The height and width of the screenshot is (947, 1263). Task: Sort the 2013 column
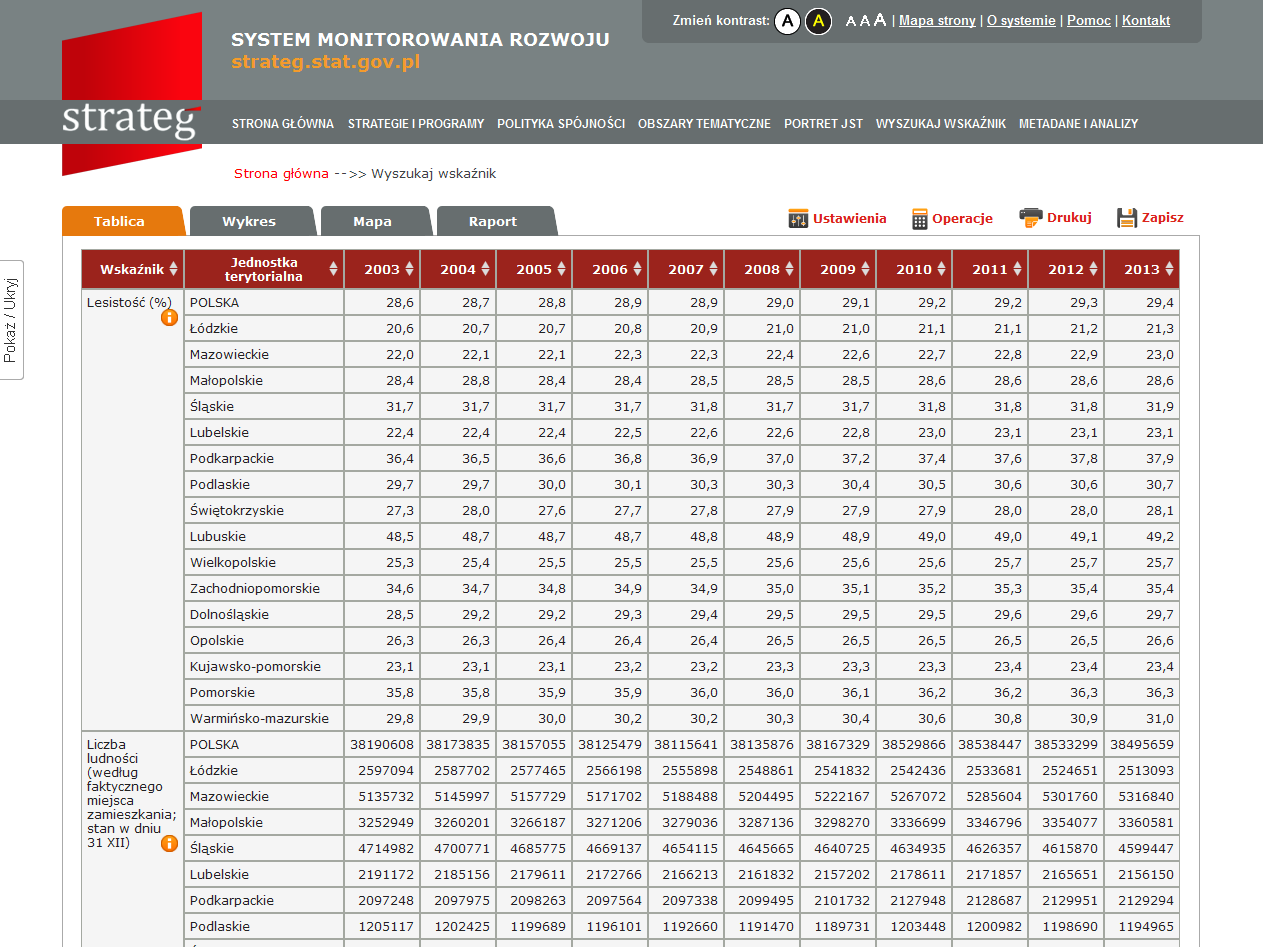(x=1169, y=269)
